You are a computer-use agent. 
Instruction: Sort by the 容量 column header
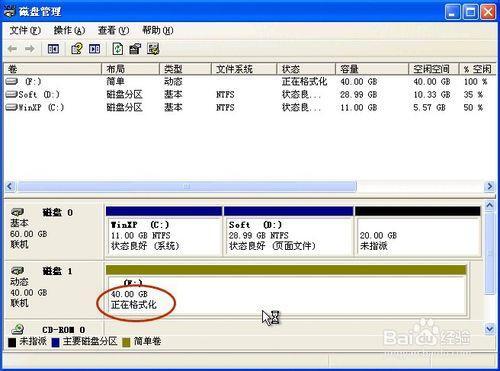[x=372, y=69]
